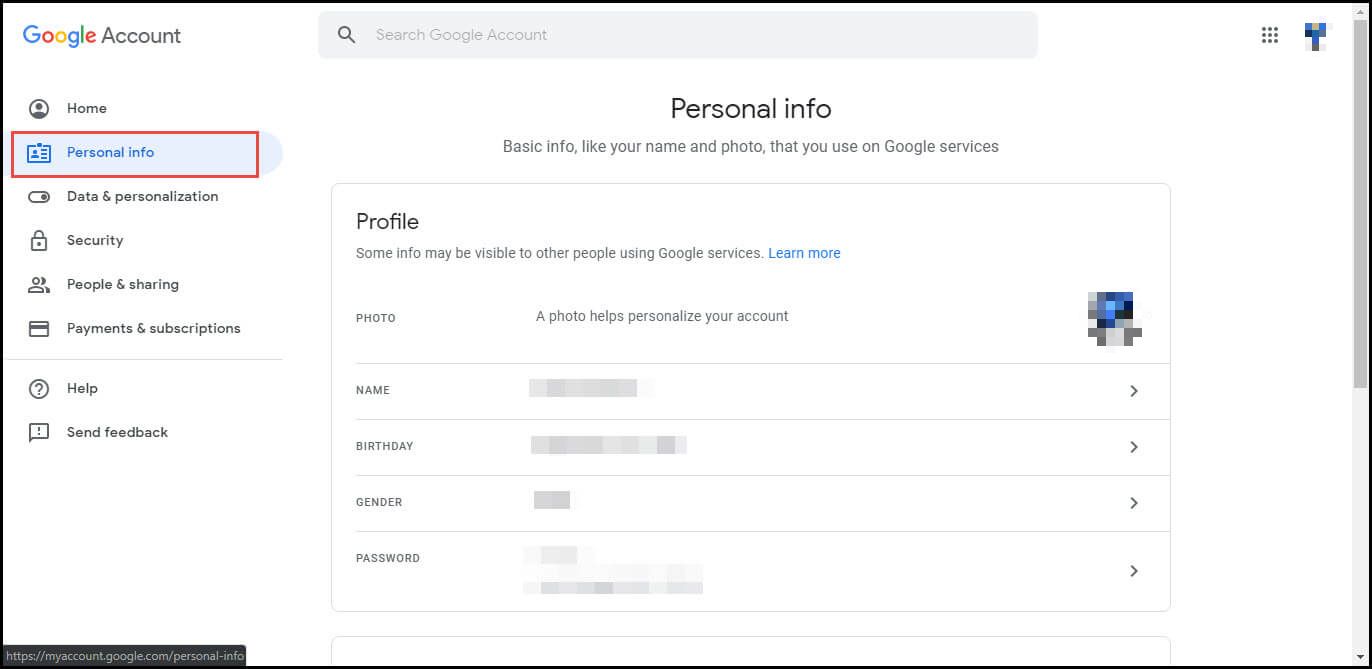Click the Help question mark icon
The image size is (1372, 669).
click(x=39, y=389)
